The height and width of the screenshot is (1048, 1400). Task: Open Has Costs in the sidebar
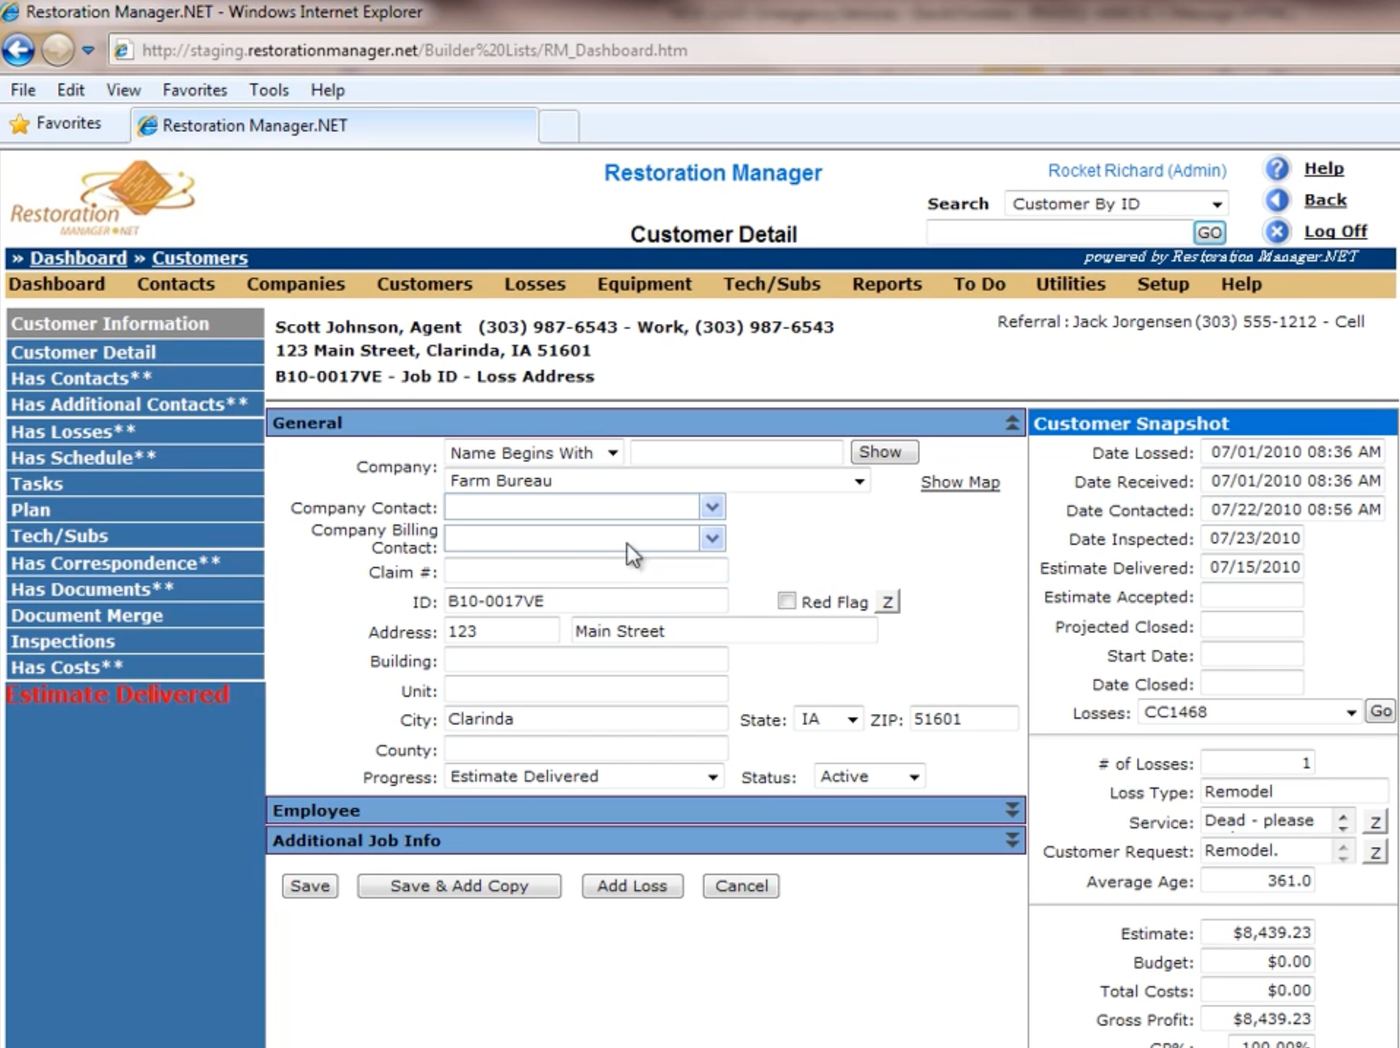pyautogui.click(x=134, y=667)
